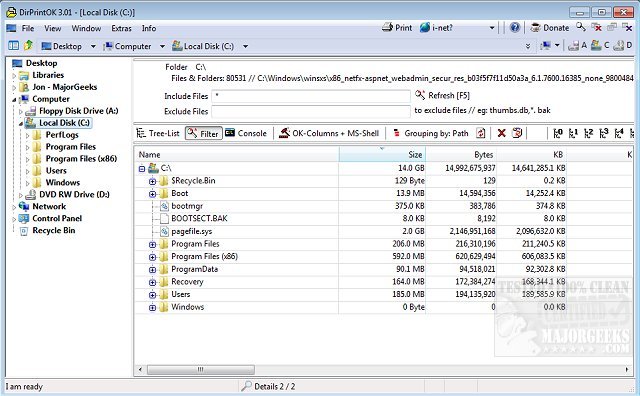
Task: Expand the $Recycle.Bin folder node
Action: [x=153, y=181]
